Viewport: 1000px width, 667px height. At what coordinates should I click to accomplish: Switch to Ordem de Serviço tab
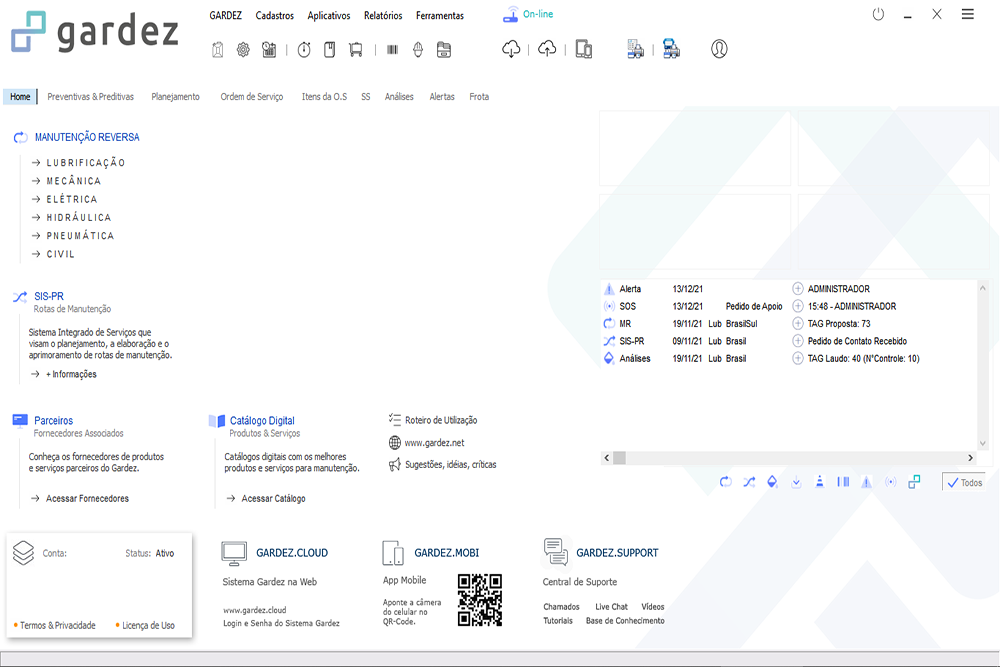(x=252, y=97)
